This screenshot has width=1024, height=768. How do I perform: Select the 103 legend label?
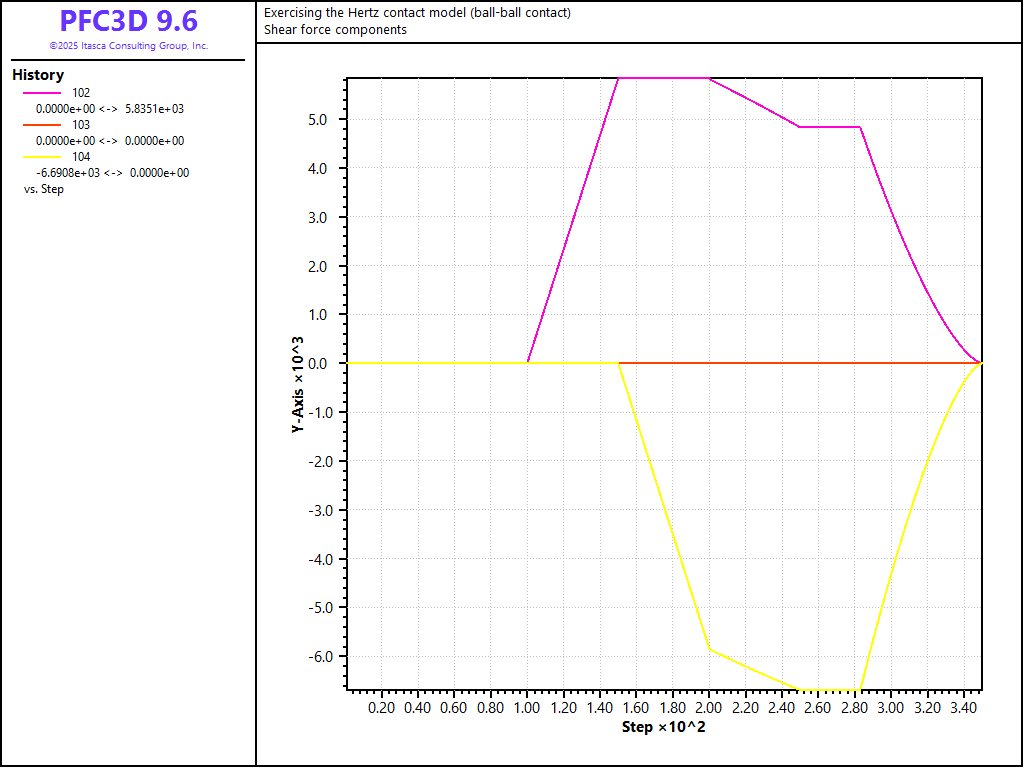pos(81,125)
